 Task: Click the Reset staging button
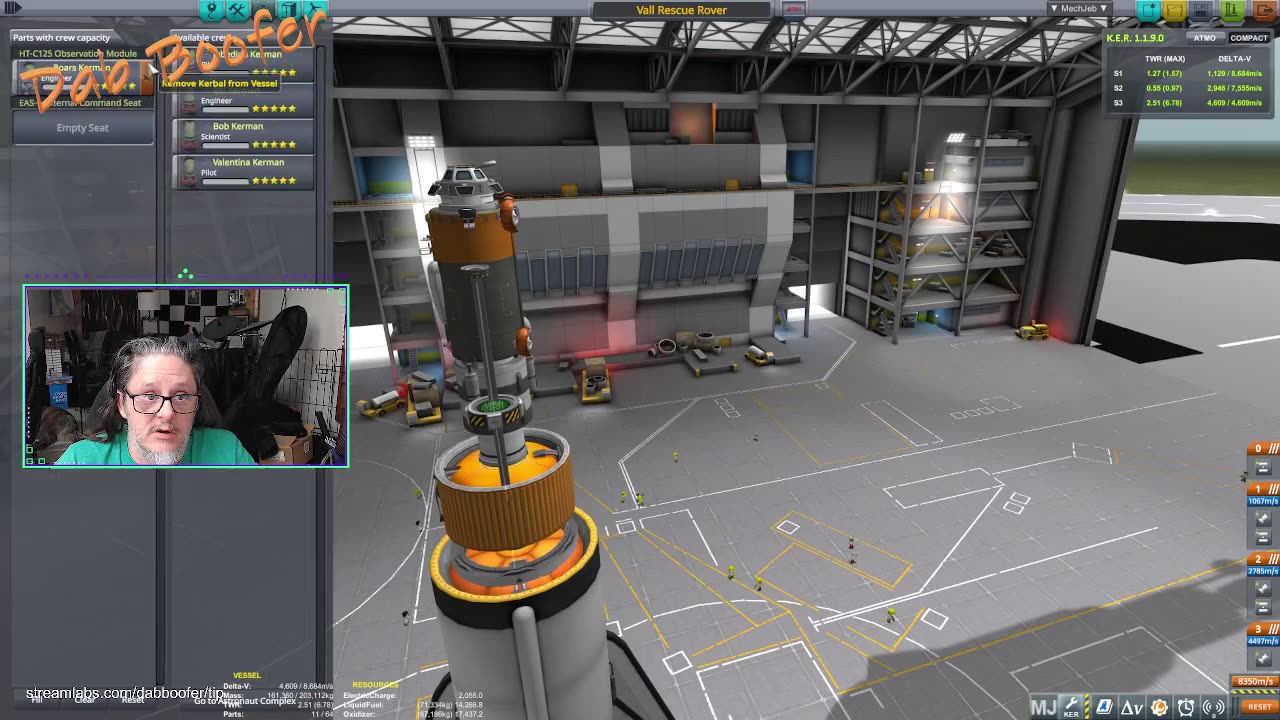click(1259, 706)
